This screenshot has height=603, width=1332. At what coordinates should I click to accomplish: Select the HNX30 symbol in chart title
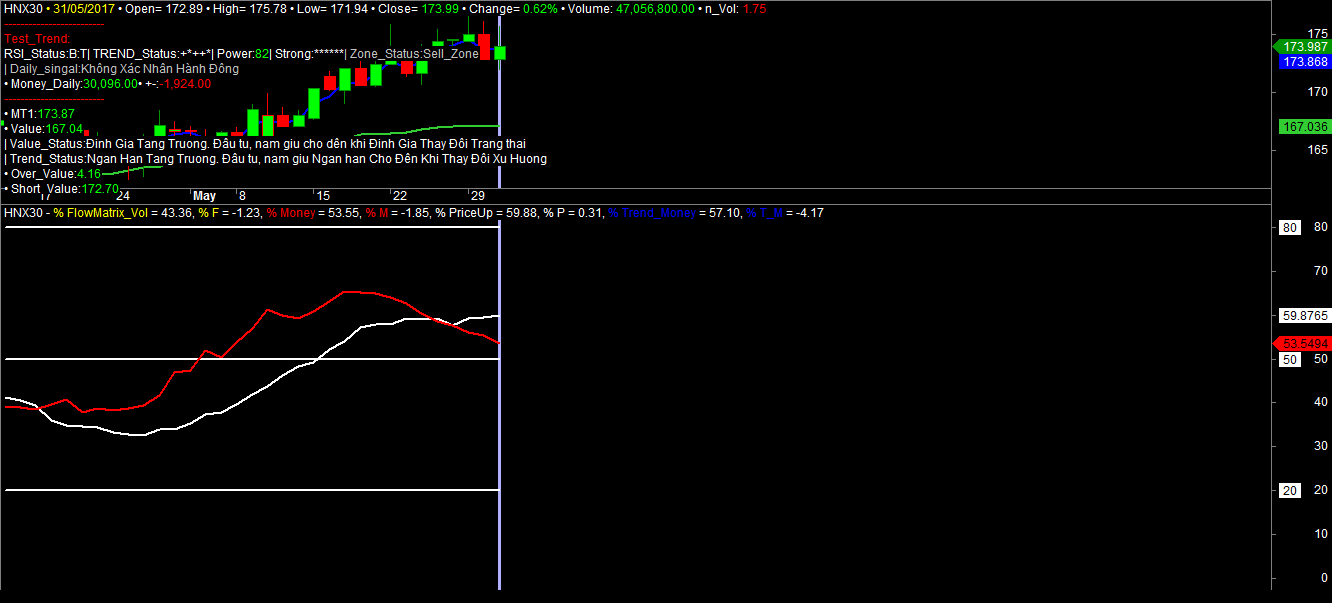(24, 8)
